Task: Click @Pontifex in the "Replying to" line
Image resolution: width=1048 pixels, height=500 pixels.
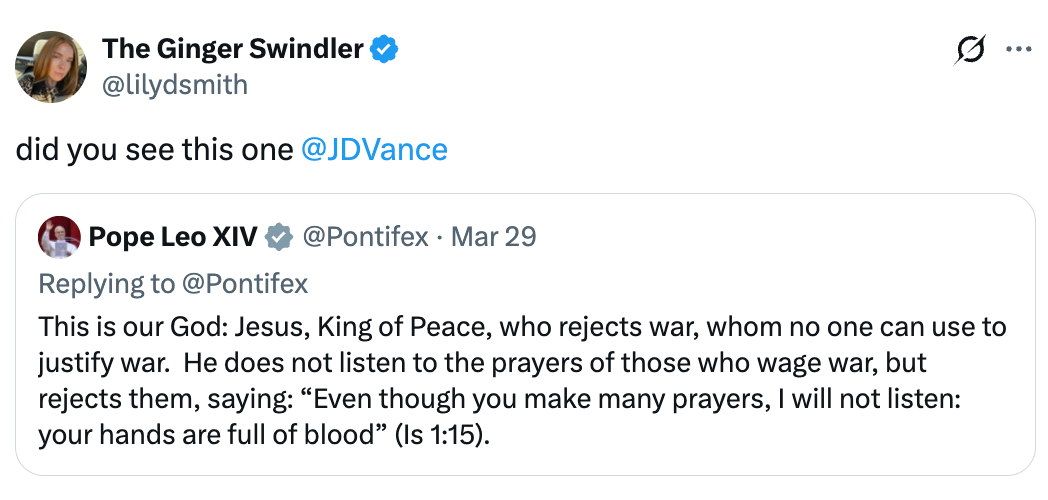Action: click(x=244, y=284)
